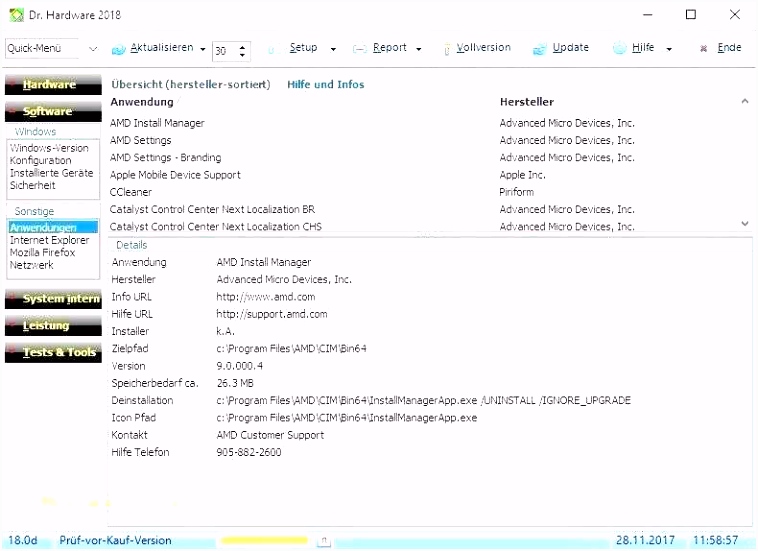758x551 pixels.
Task: Click Vollversion button label
Action: tap(484, 48)
